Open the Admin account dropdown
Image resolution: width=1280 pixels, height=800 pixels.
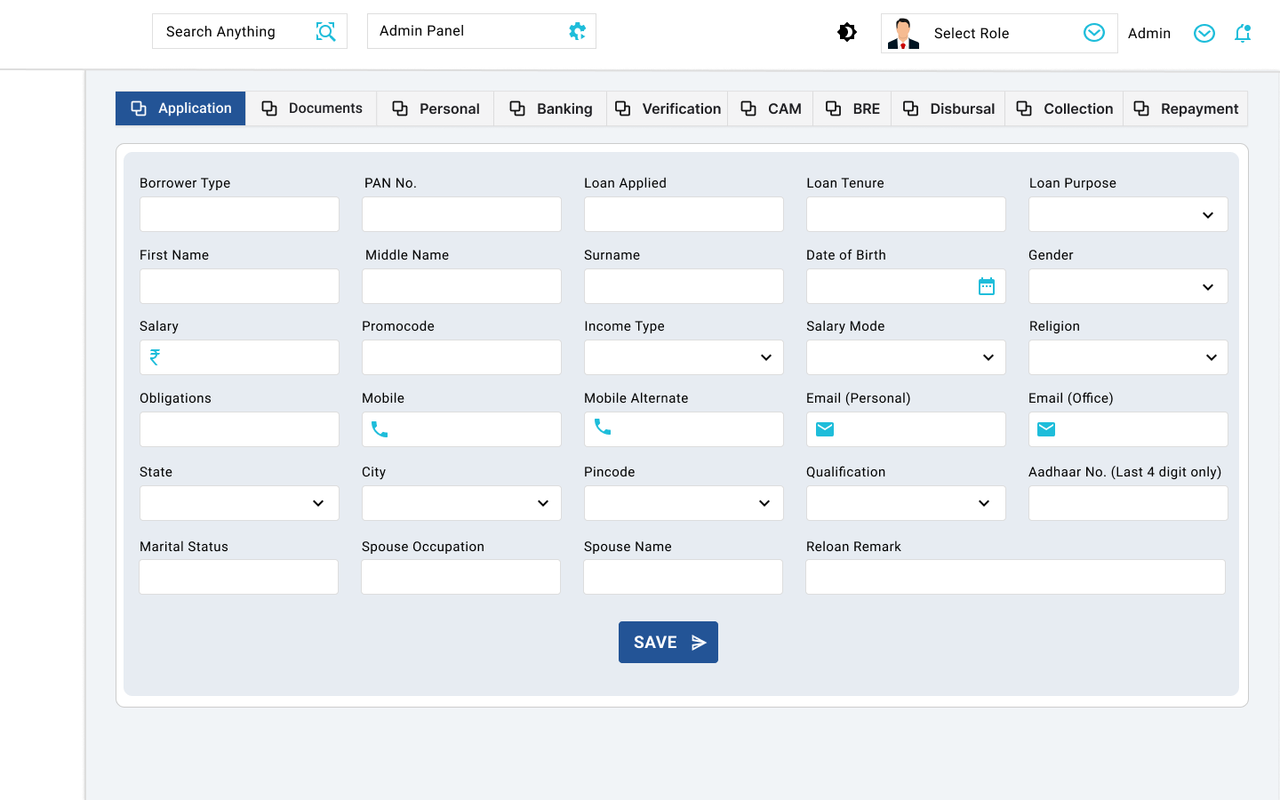tap(1204, 33)
